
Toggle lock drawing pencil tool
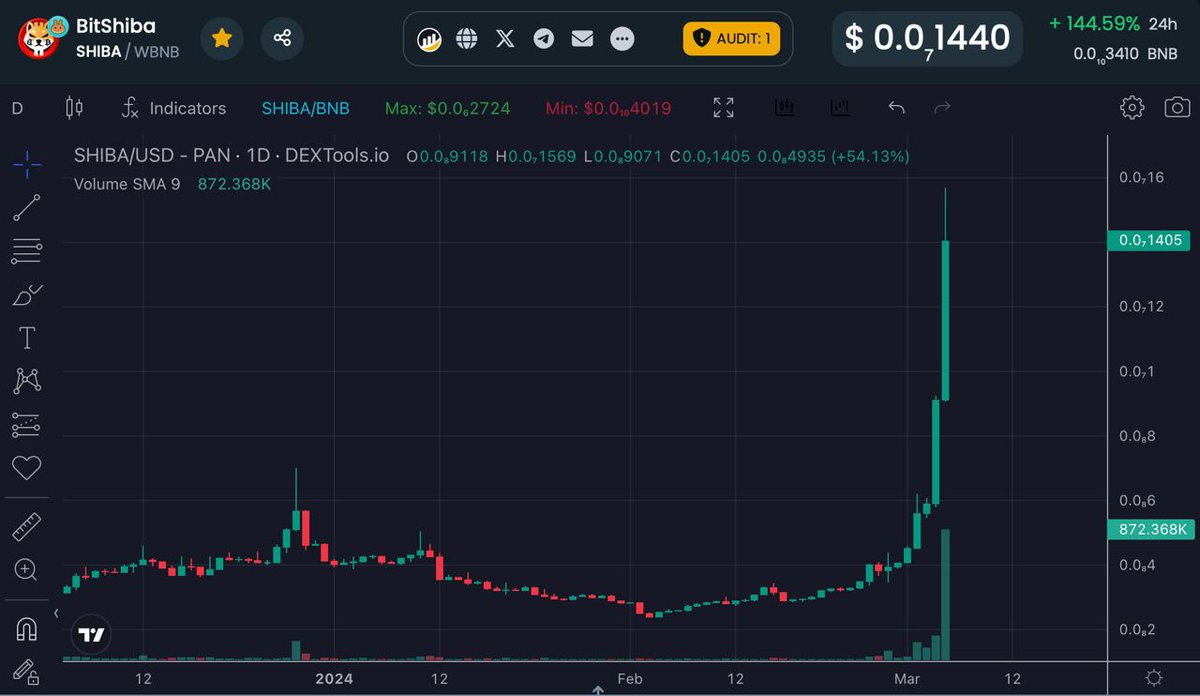point(27,672)
